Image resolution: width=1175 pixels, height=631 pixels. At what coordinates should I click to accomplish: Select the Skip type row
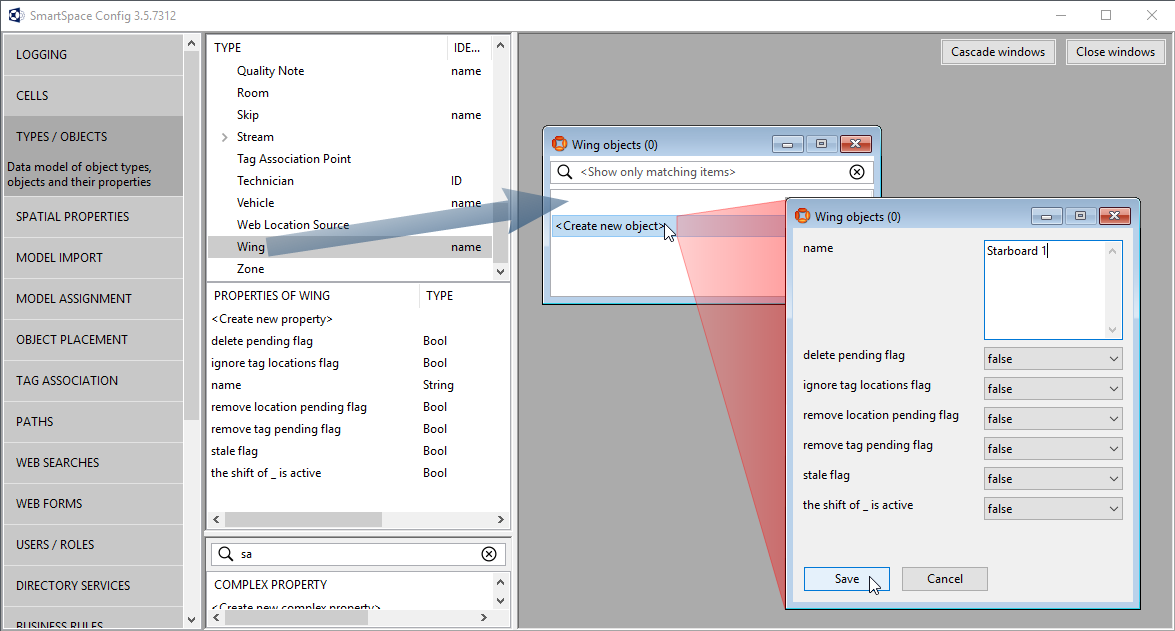click(x=350, y=115)
